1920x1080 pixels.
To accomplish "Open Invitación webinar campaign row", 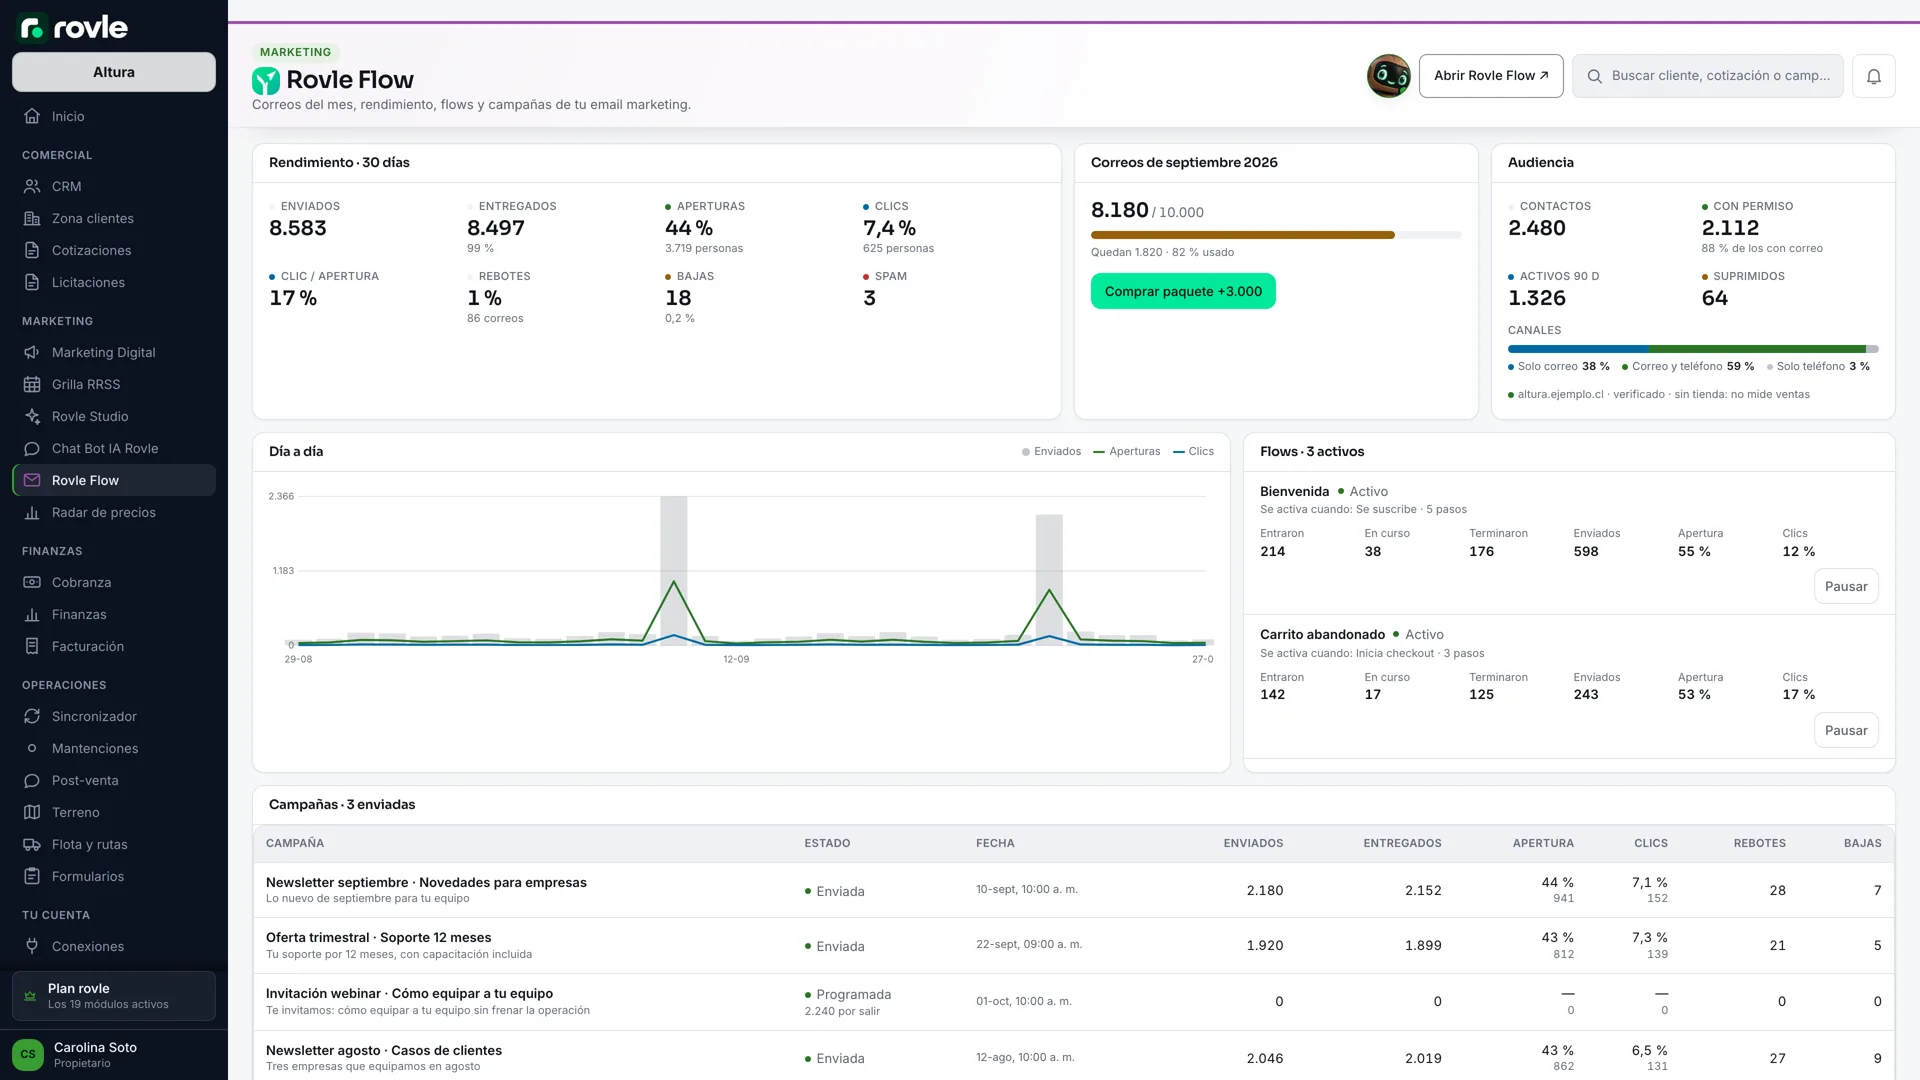I will click(1074, 1002).
